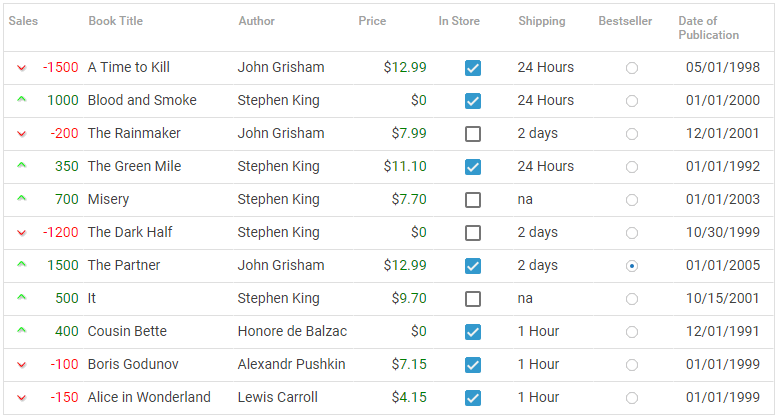Select Bestseller radio for Cousin Bette

[x=632, y=332]
